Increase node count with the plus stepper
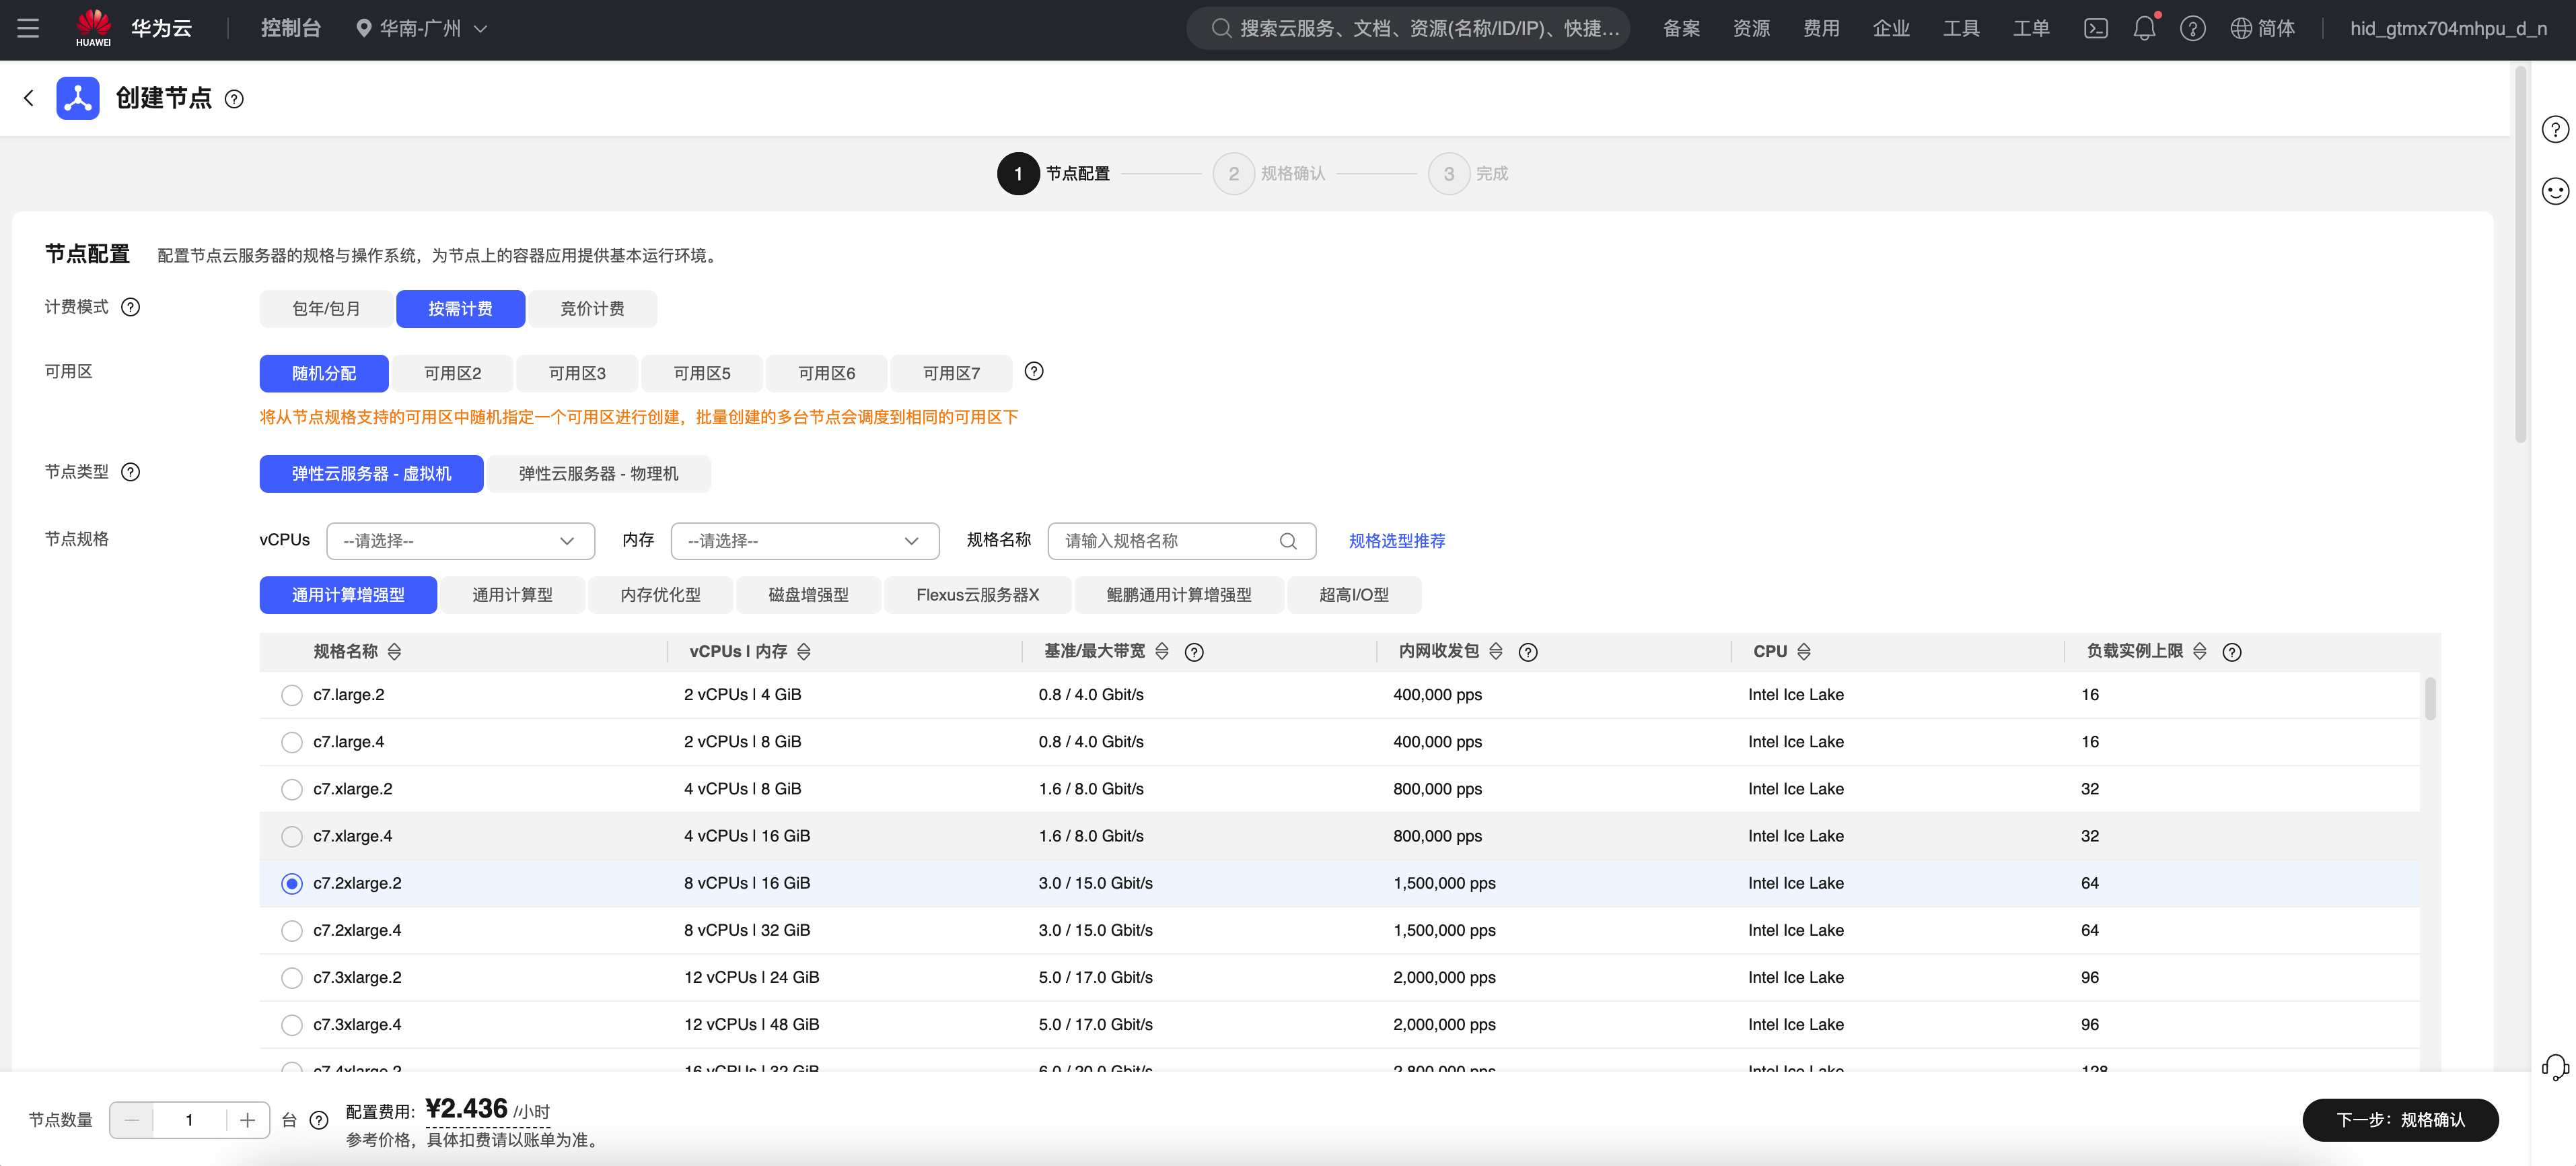Viewport: 2576px width, 1166px height. tap(247, 1119)
